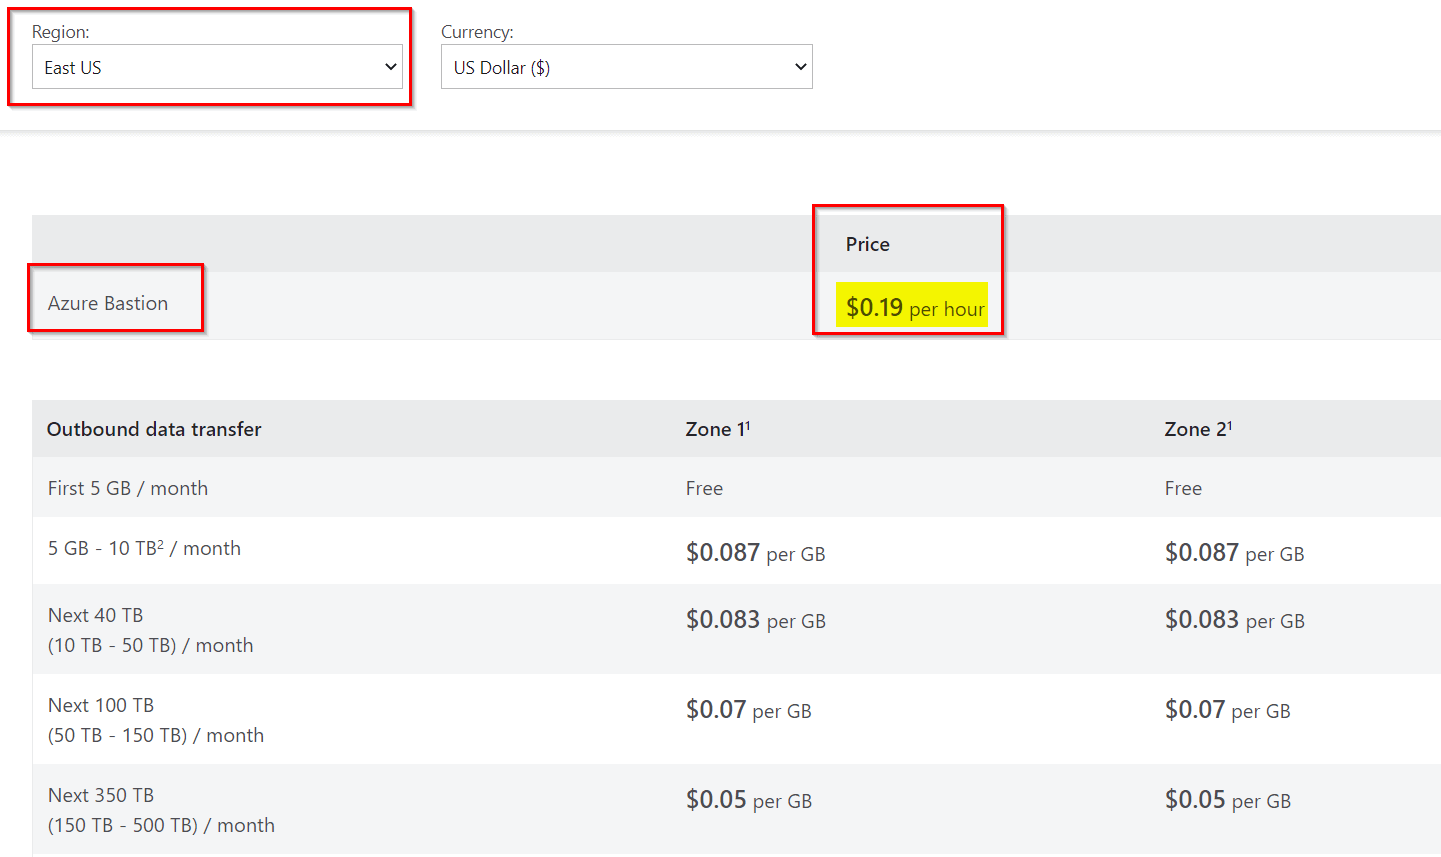Select the Next 100 TB row label
This screenshot has height=857, width=1441.
point(156,720)
